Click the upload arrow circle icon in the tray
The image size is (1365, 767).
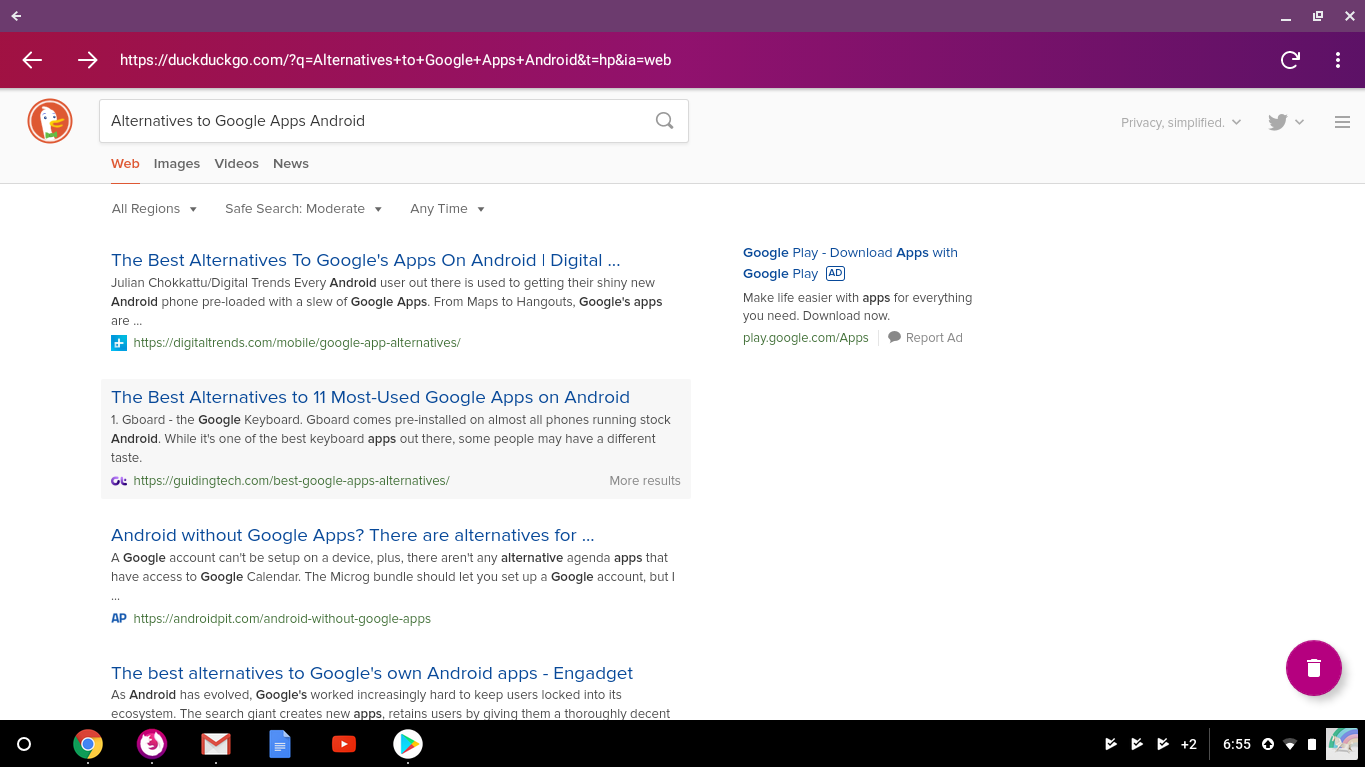pyautogui.click(x=1268, y=744)
